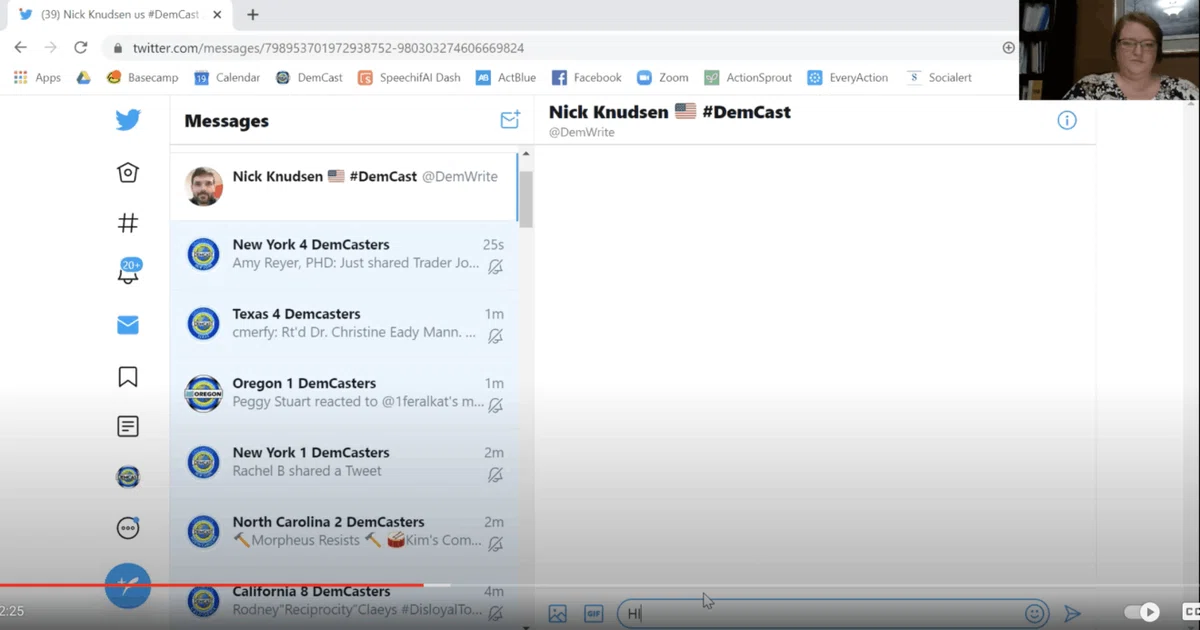Add a GIF to the message
This screenshot has height=630, width=1200.
(593, 614)
